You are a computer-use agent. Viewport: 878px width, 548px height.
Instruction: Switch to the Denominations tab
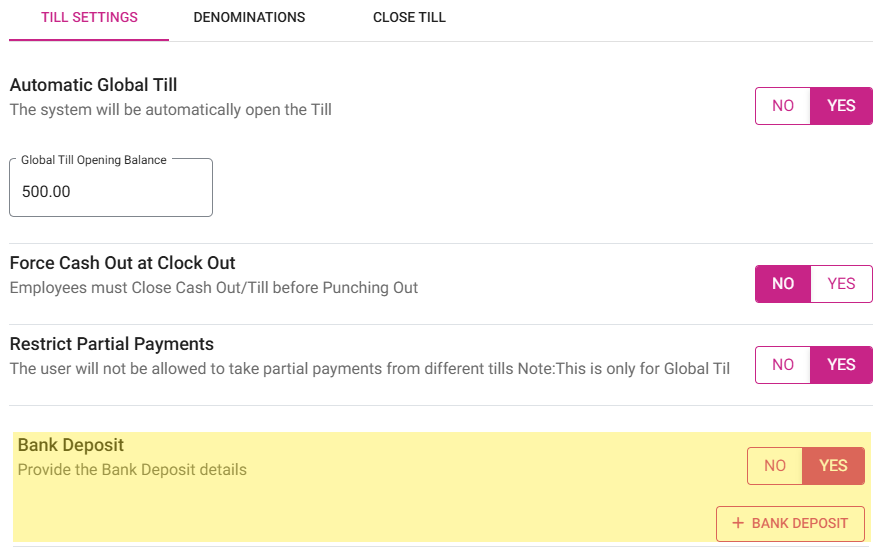tap(249, 18)
